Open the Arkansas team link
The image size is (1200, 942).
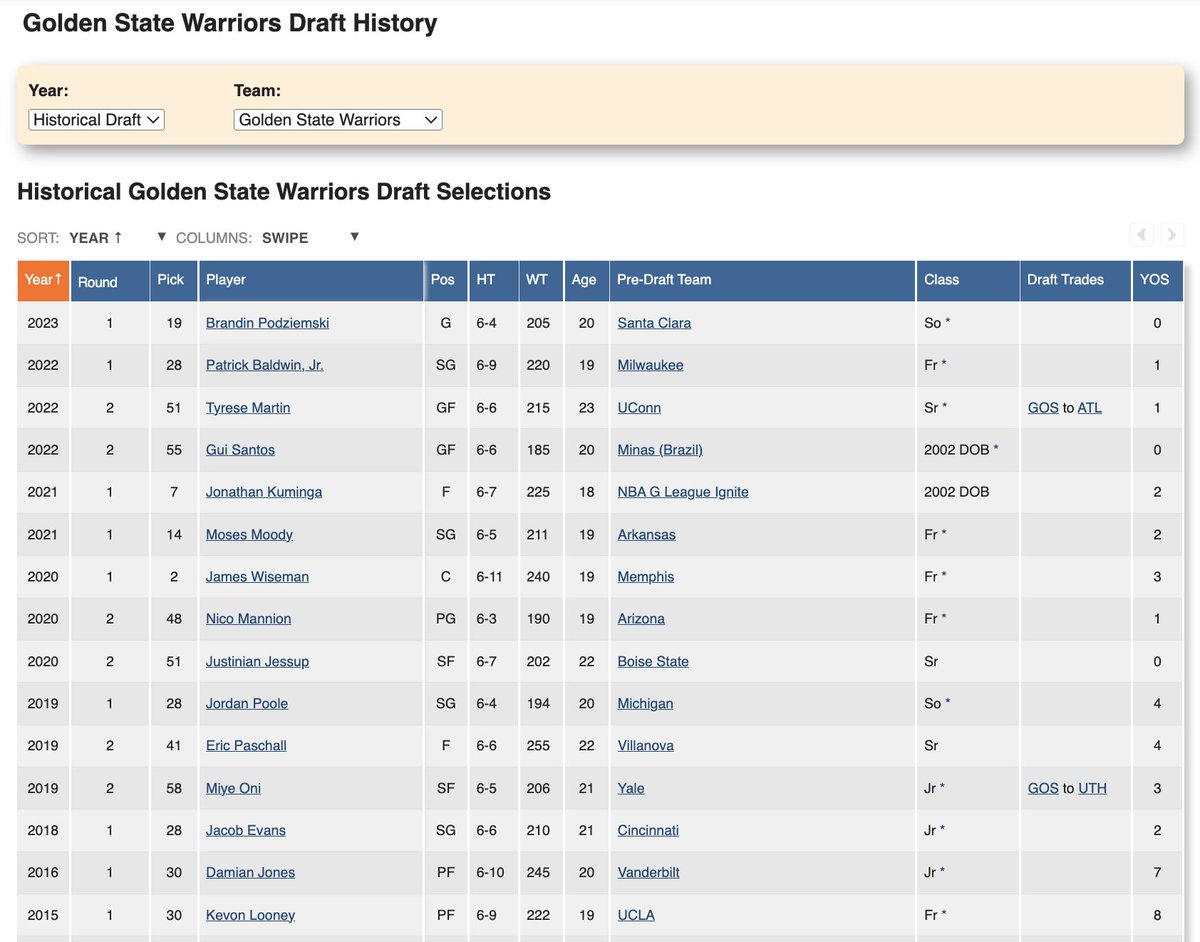(646, 535)
